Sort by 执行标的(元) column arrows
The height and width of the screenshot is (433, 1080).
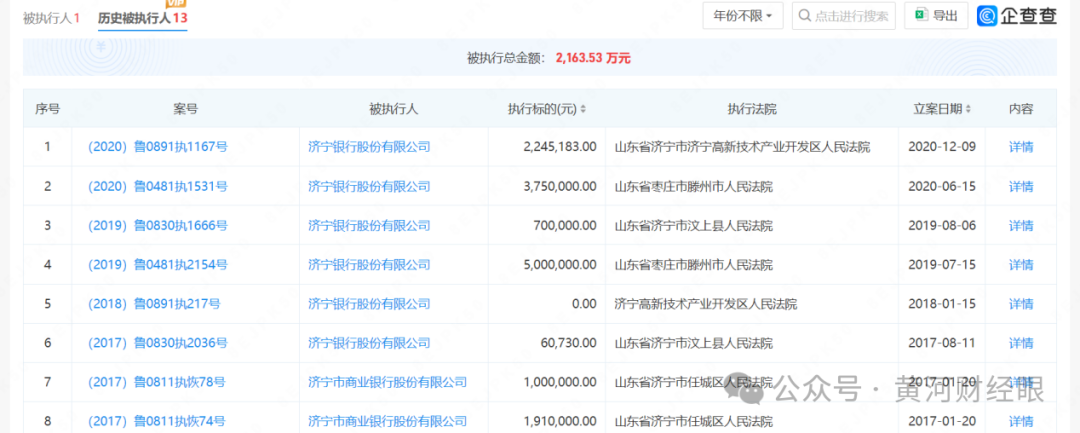(583, 109)
